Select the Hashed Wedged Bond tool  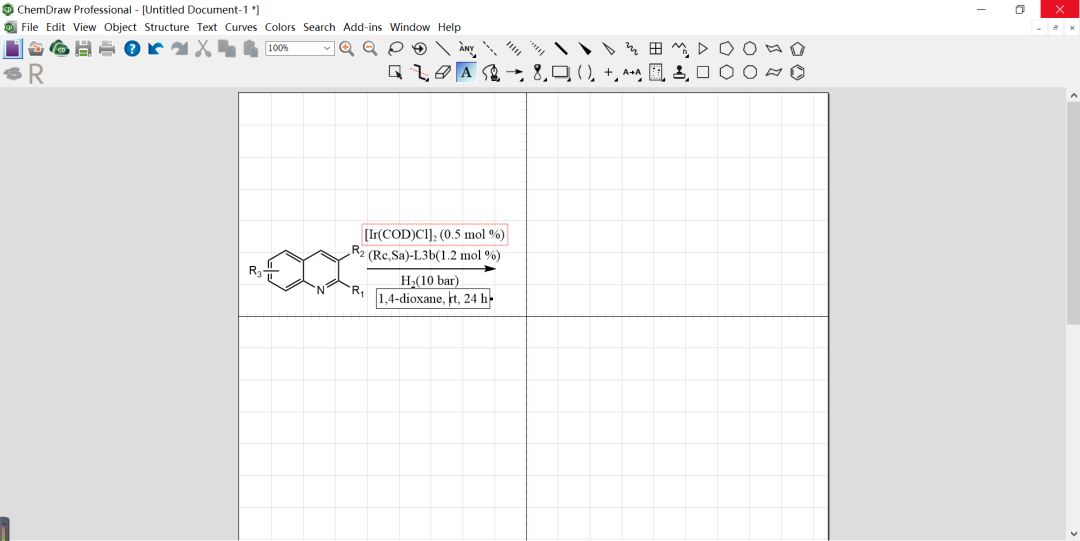click(x=537, y=49)
